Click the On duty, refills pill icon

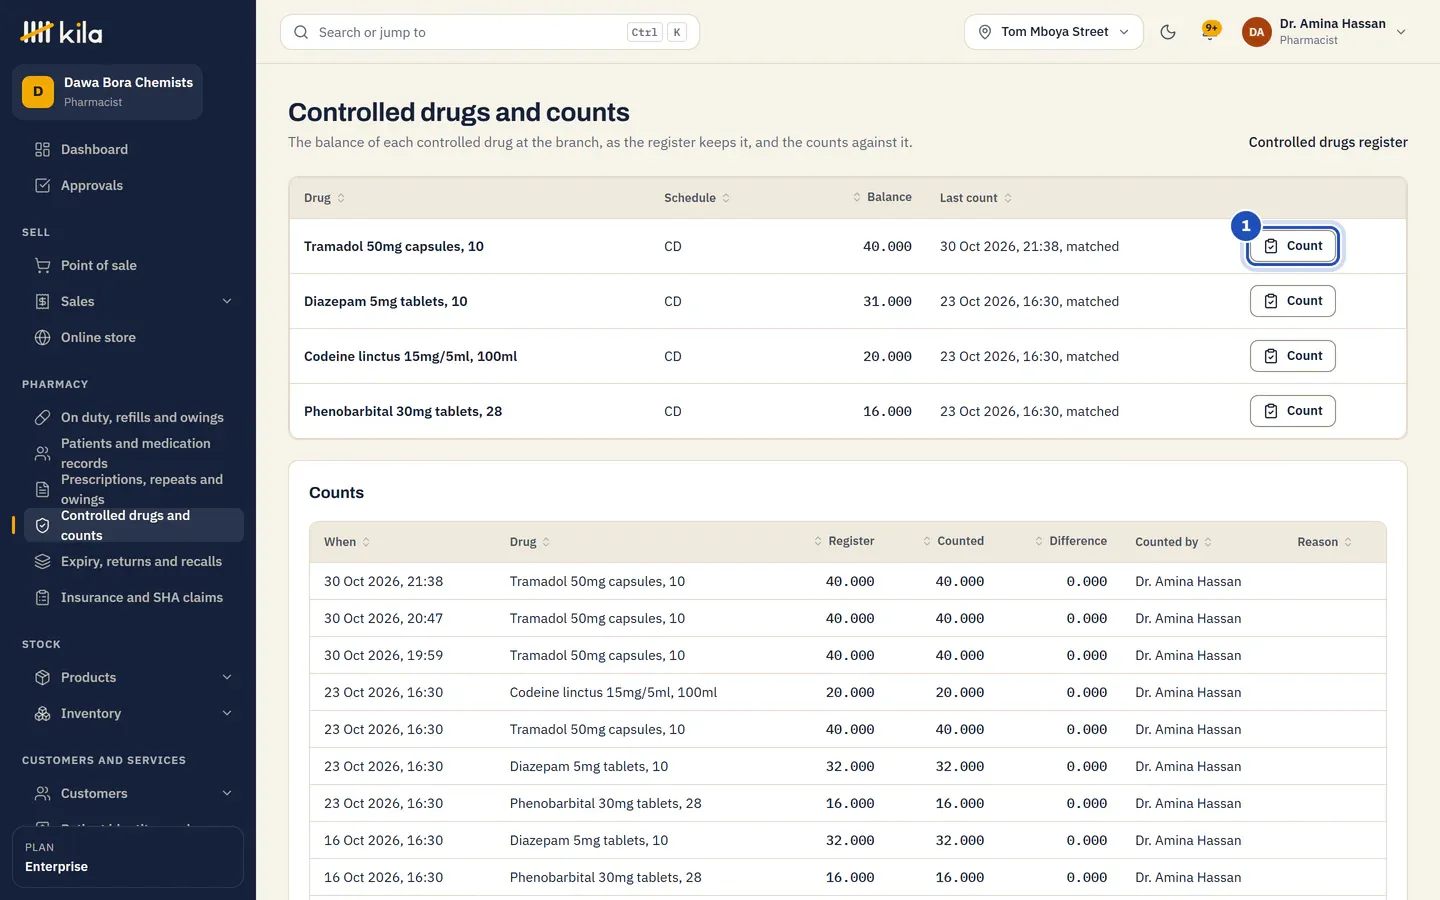click(x=42, y=417)
